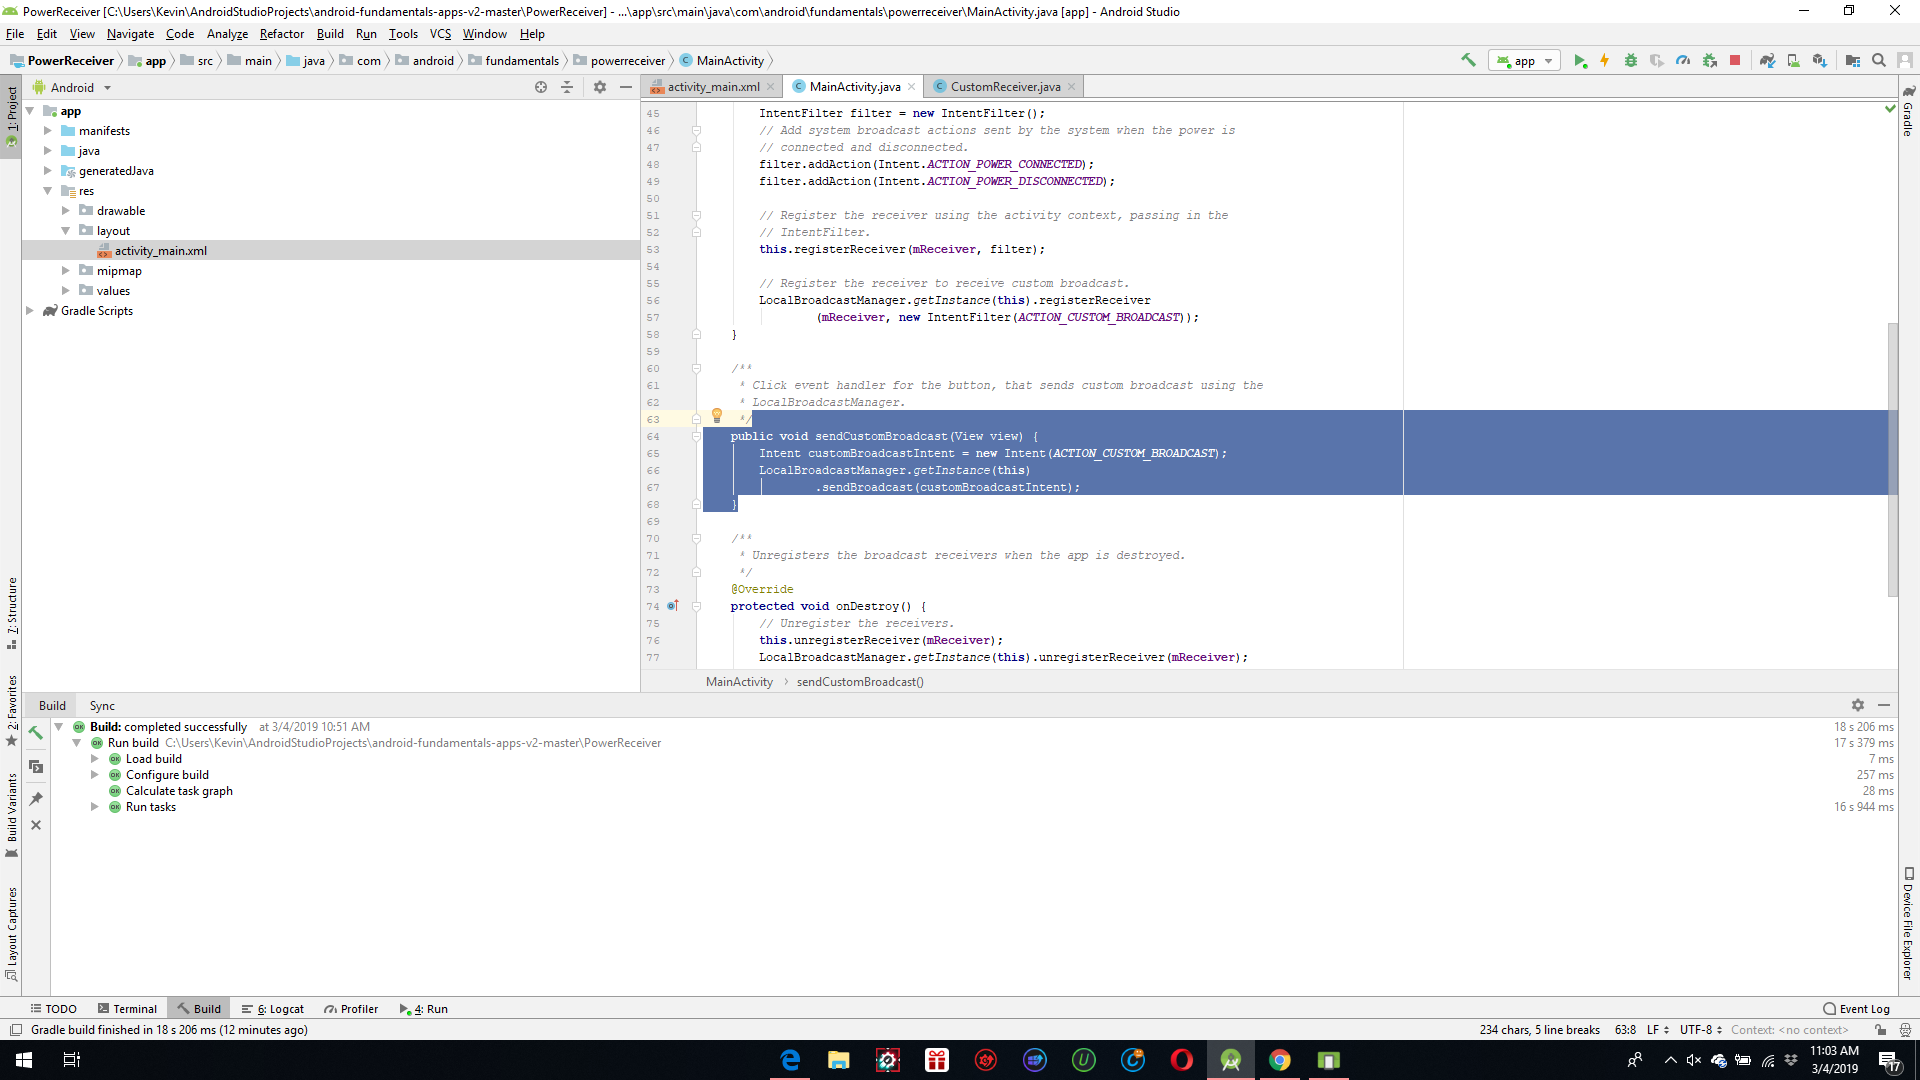Sync project with Gradle files icon

(x=1767, y=60)
